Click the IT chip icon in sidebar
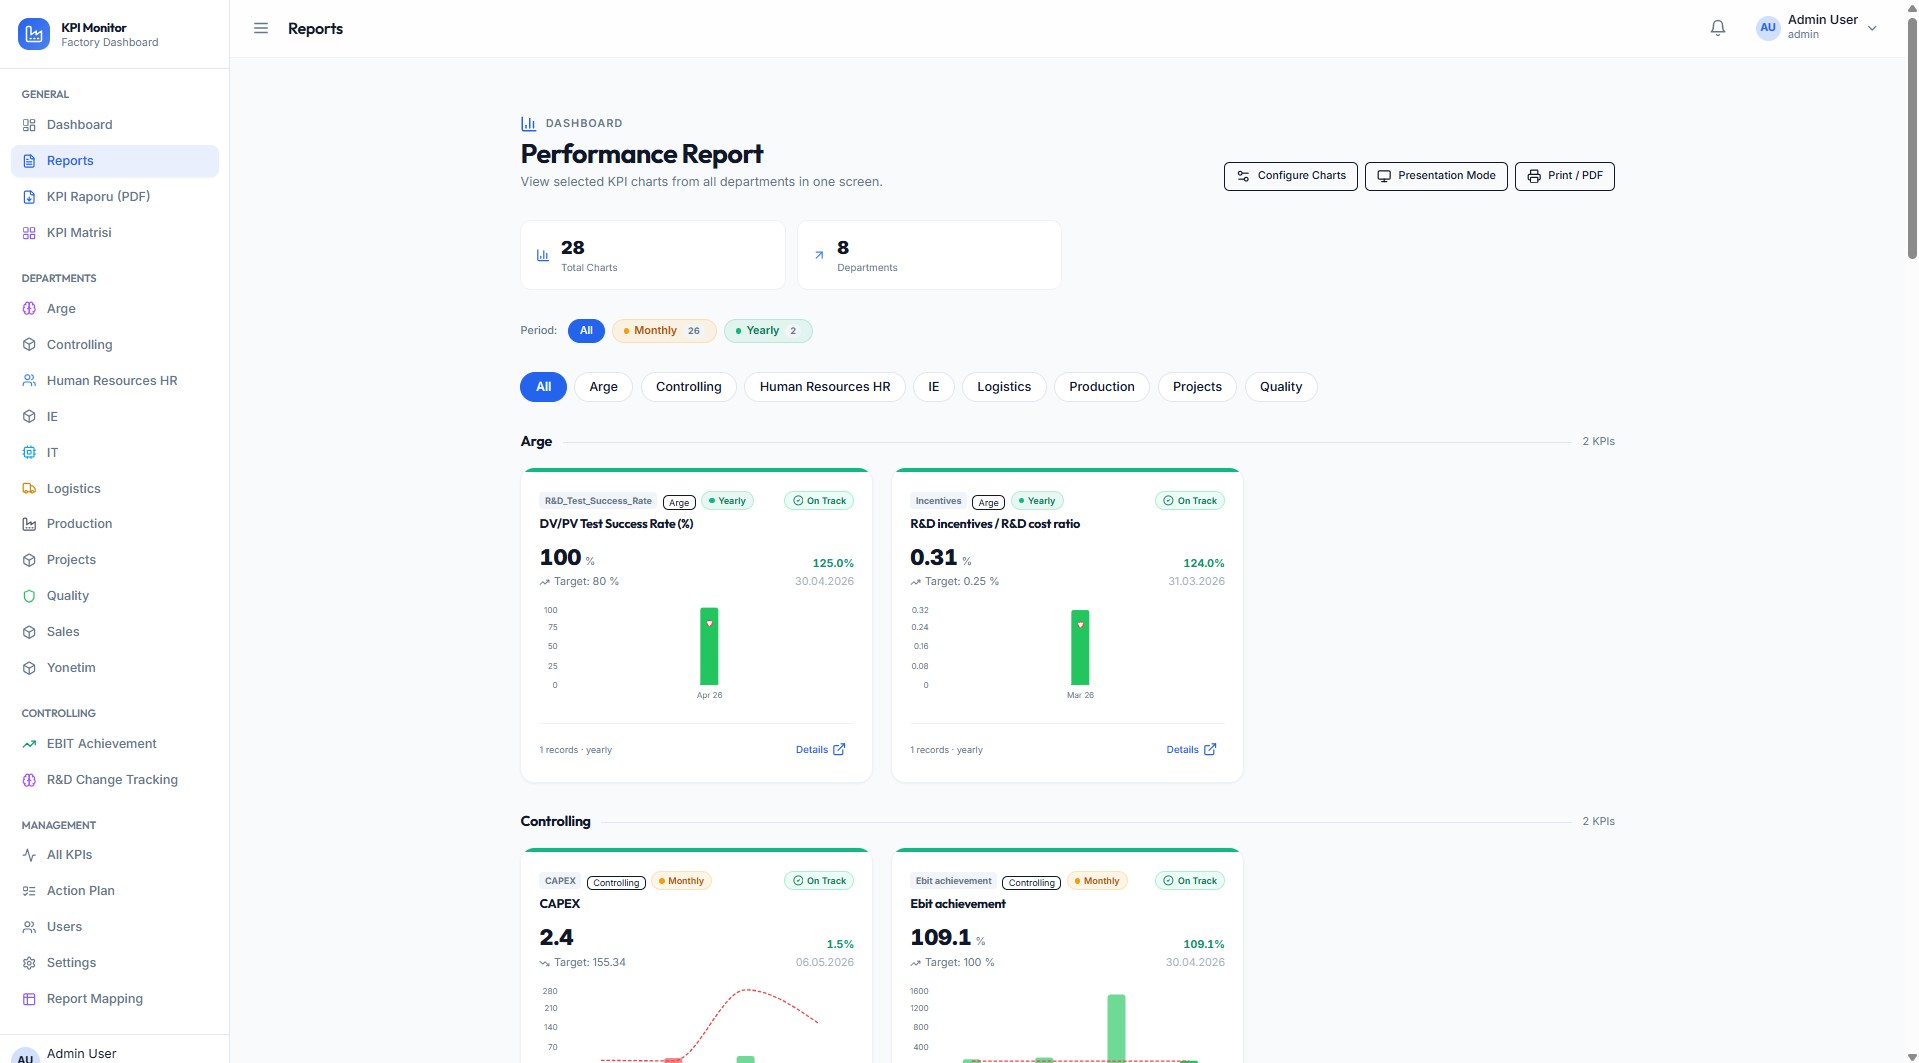 (29, 453)
